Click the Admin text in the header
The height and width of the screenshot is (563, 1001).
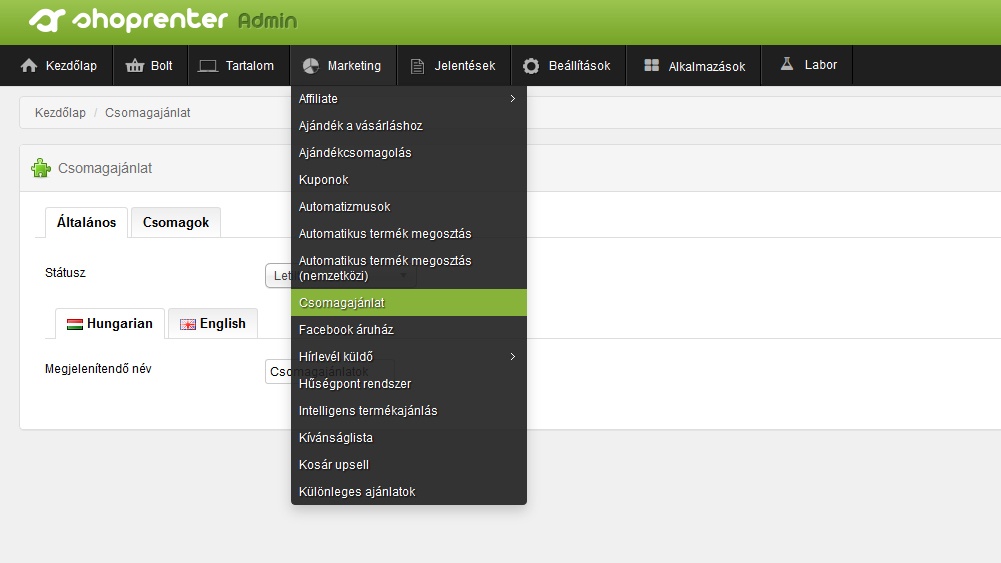(267, 21)
